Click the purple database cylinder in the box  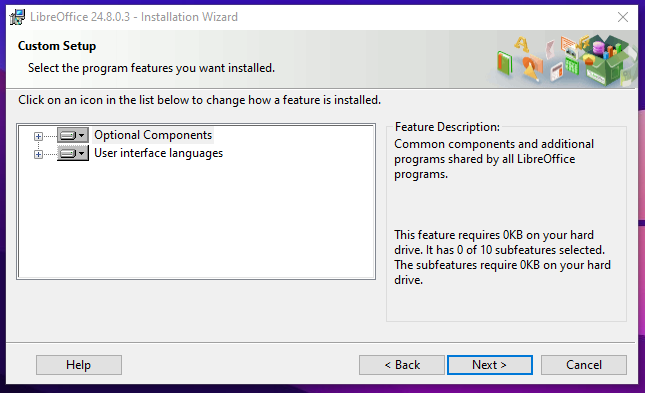[x=598, y=49]
